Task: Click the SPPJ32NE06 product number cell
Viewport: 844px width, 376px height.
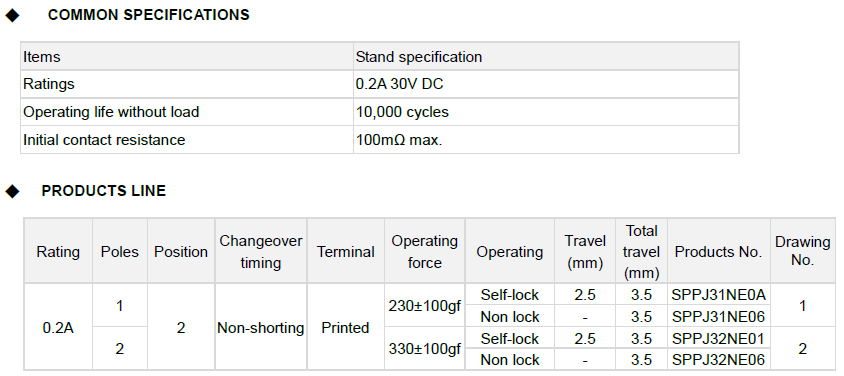Action: 719,359
